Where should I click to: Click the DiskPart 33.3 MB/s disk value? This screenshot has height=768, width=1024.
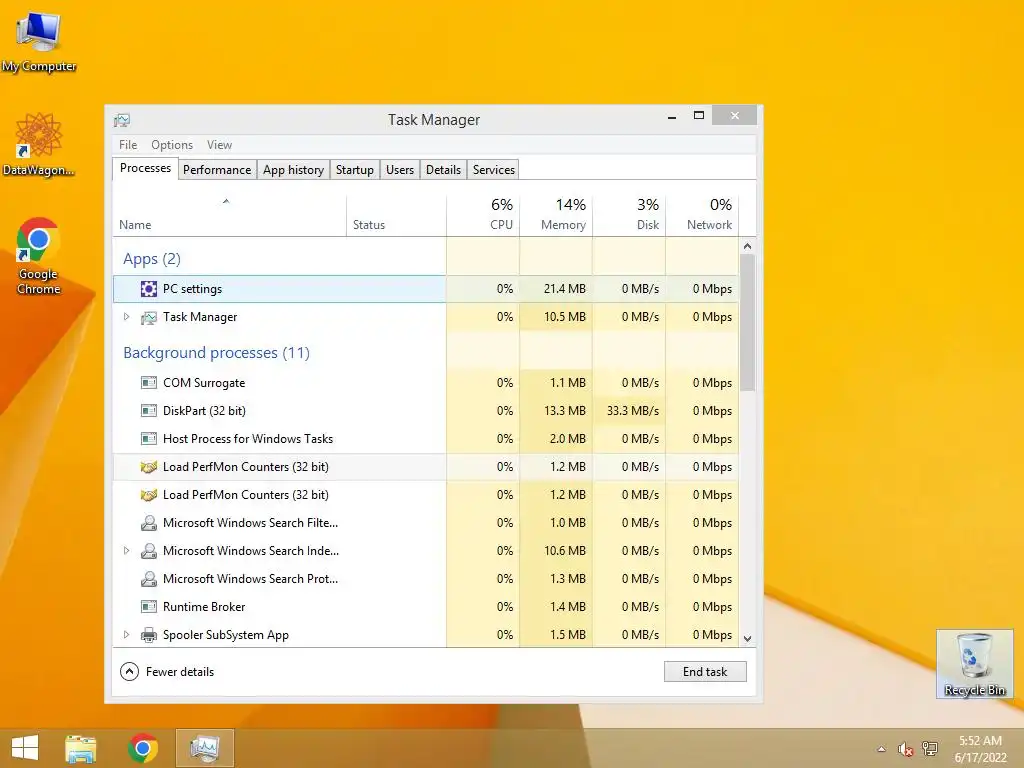(x=632, y=411)
